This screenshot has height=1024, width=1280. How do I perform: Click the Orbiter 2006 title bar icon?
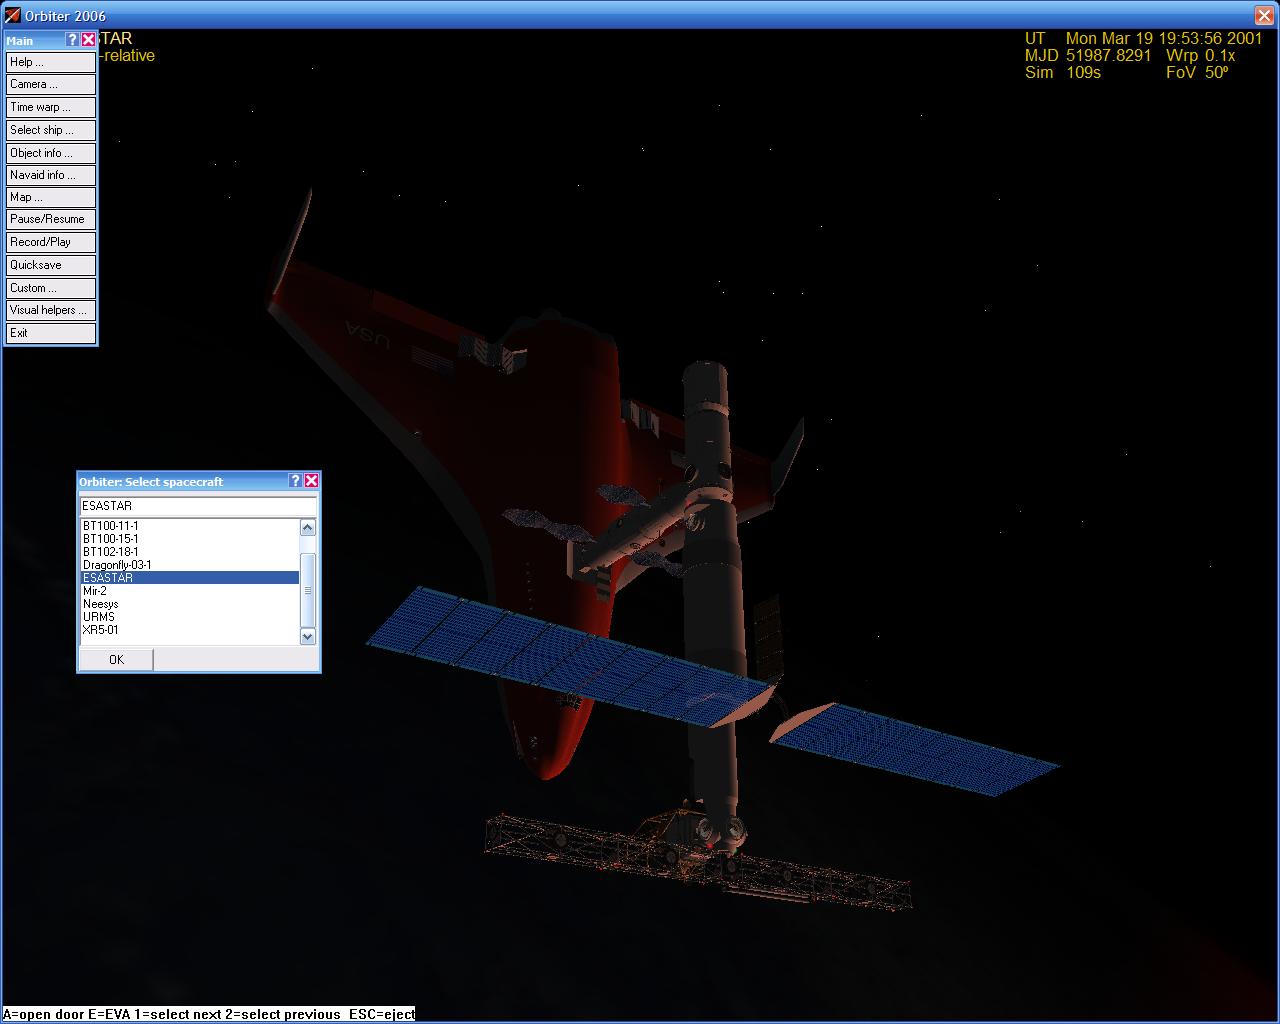(x=12, y=15)
